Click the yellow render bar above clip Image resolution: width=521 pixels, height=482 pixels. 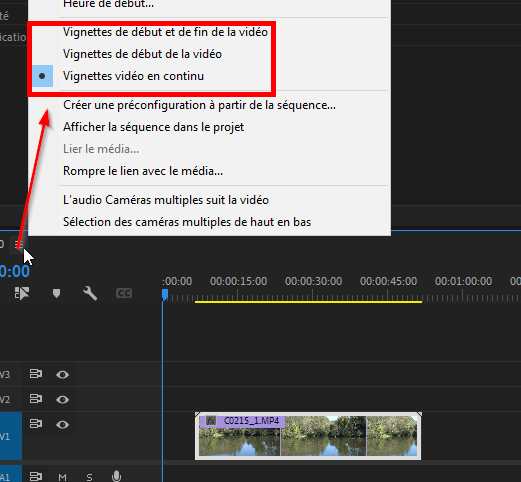click(x=309, y=302)
